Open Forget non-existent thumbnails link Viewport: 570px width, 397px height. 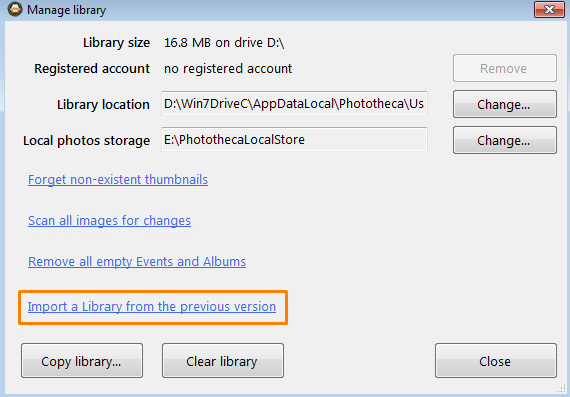click(118, 180)
